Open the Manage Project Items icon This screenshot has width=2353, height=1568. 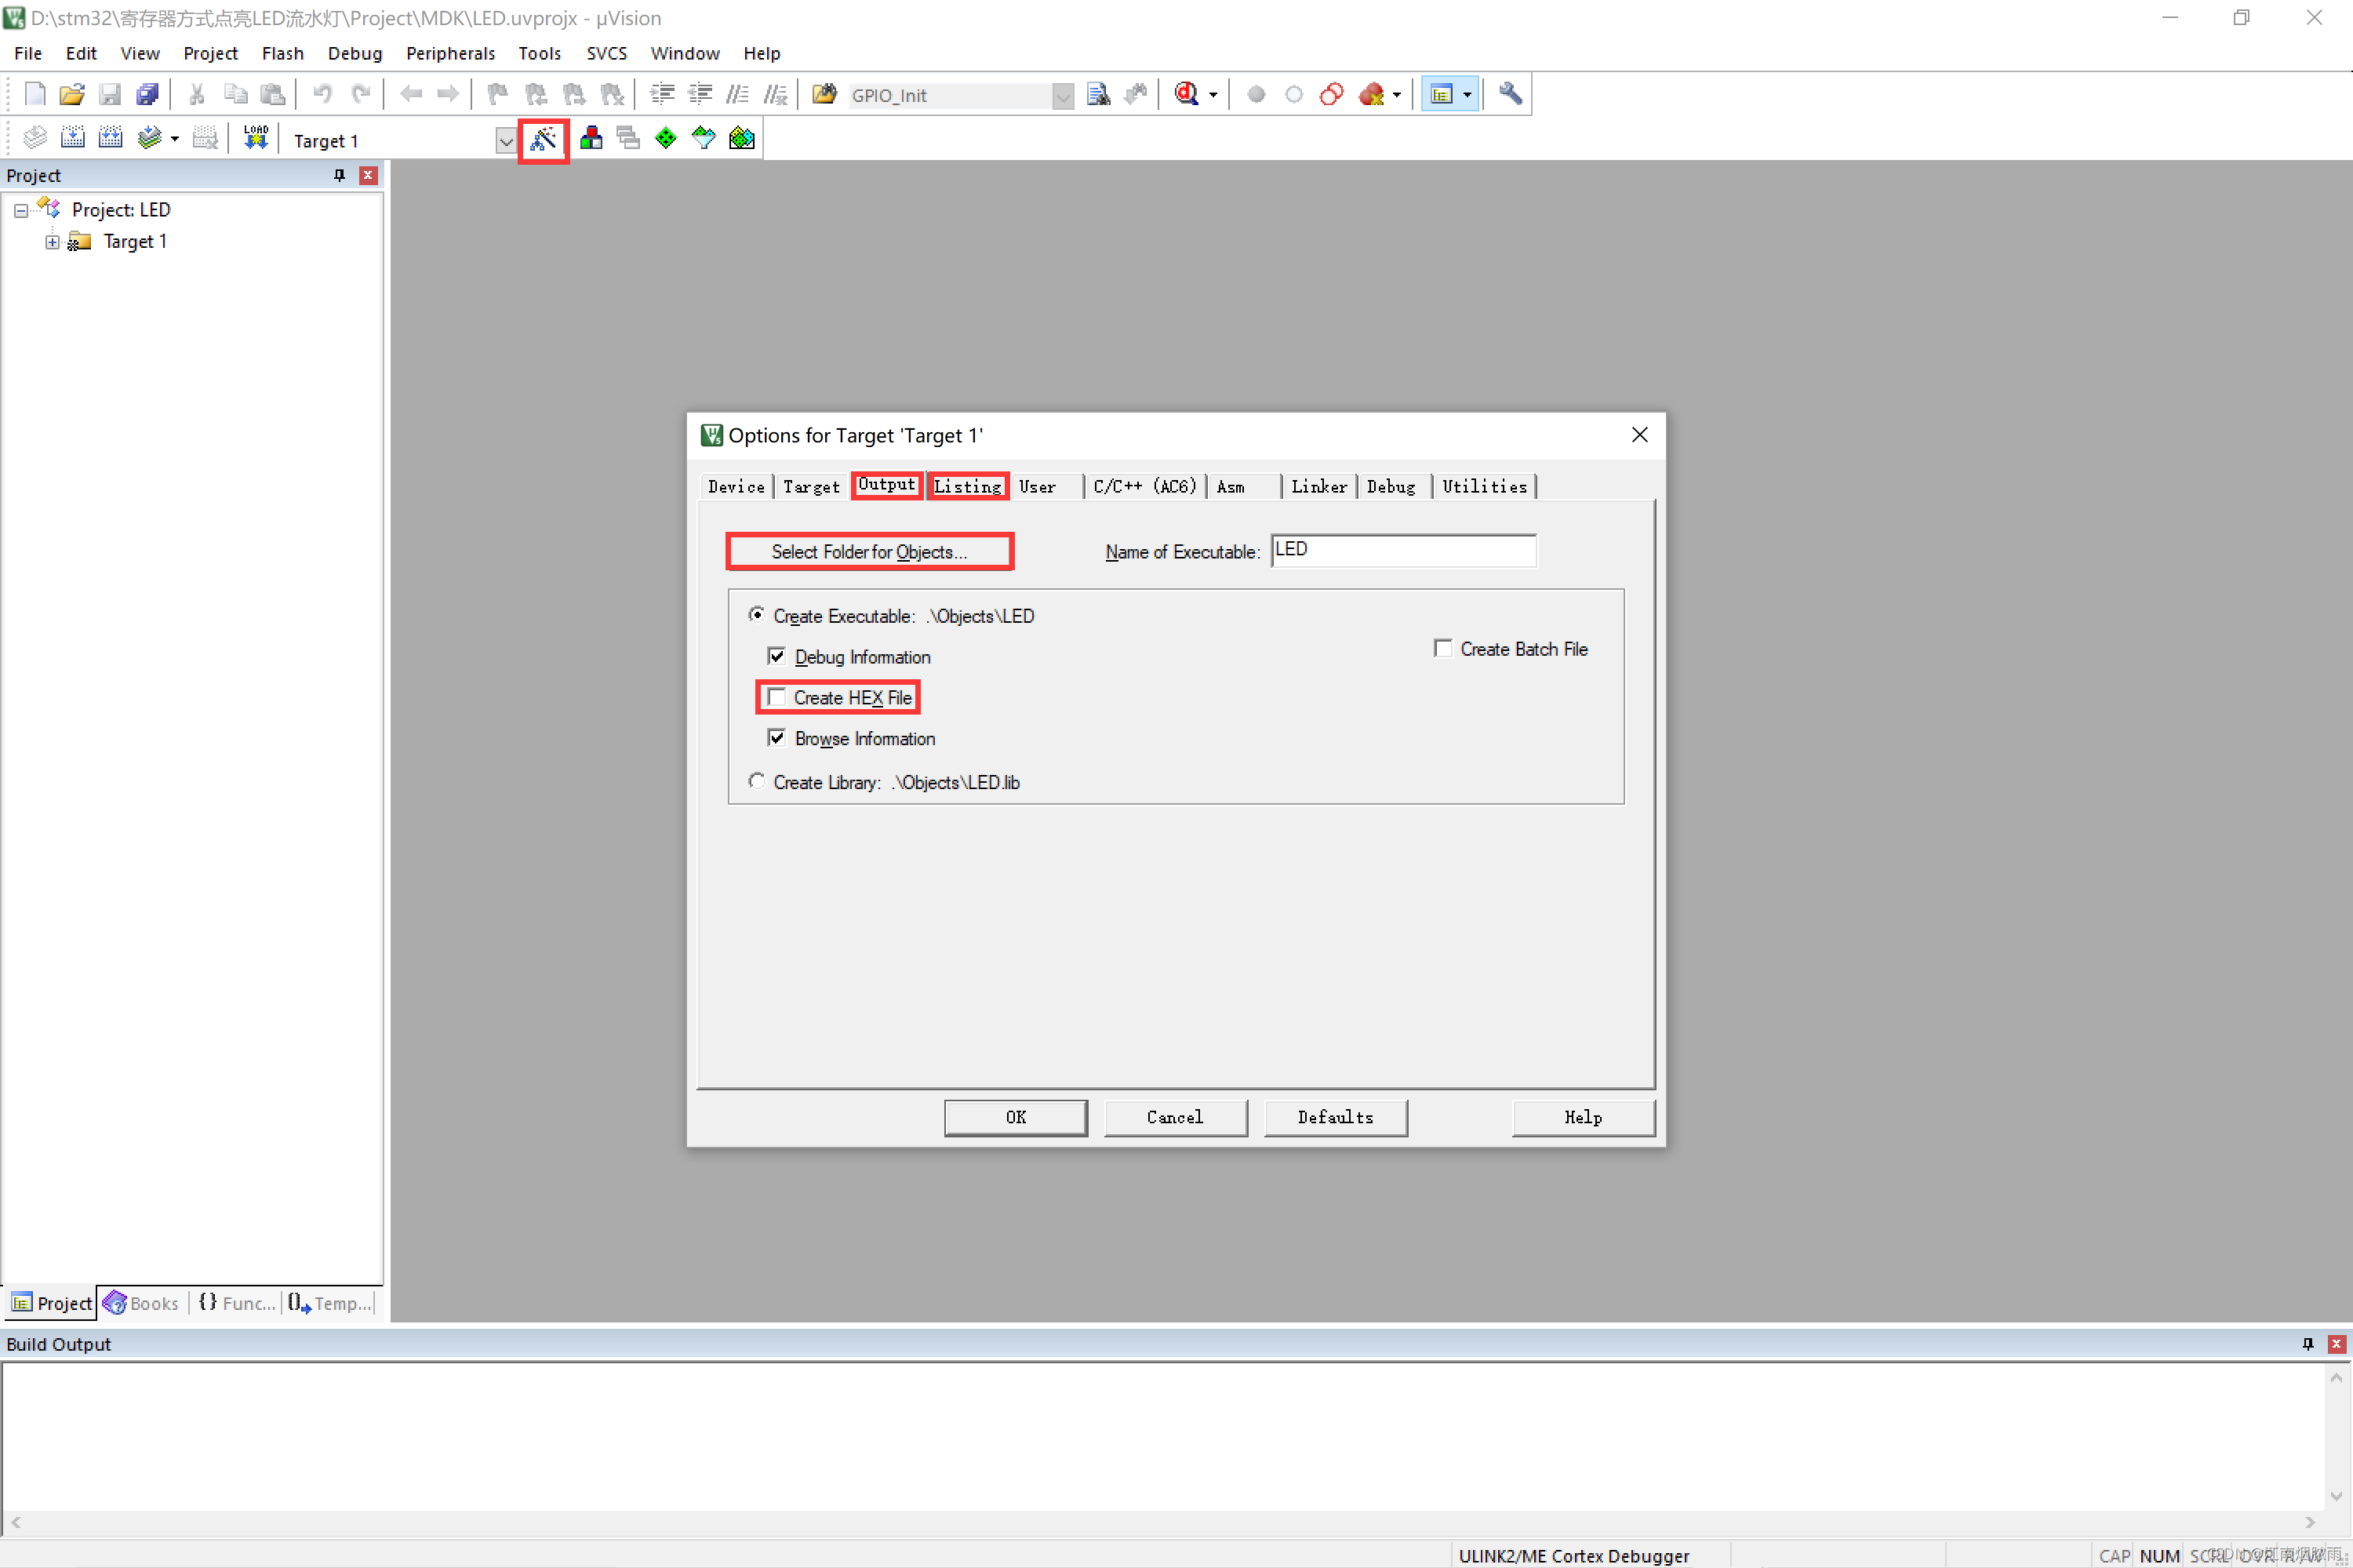coord(591,139)
